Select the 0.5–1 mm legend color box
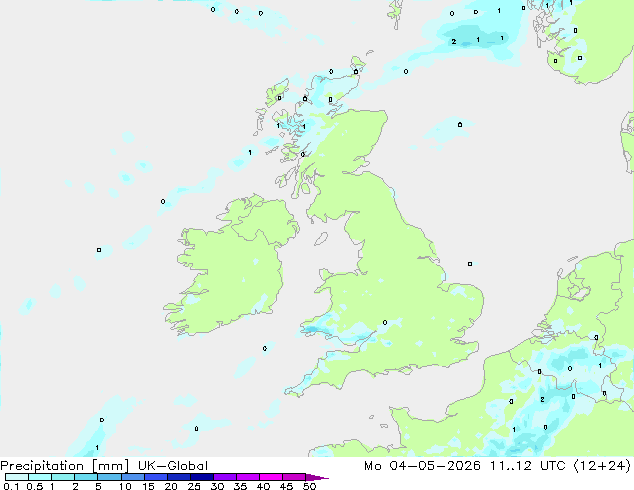The image size is (634, 490). 40,477
